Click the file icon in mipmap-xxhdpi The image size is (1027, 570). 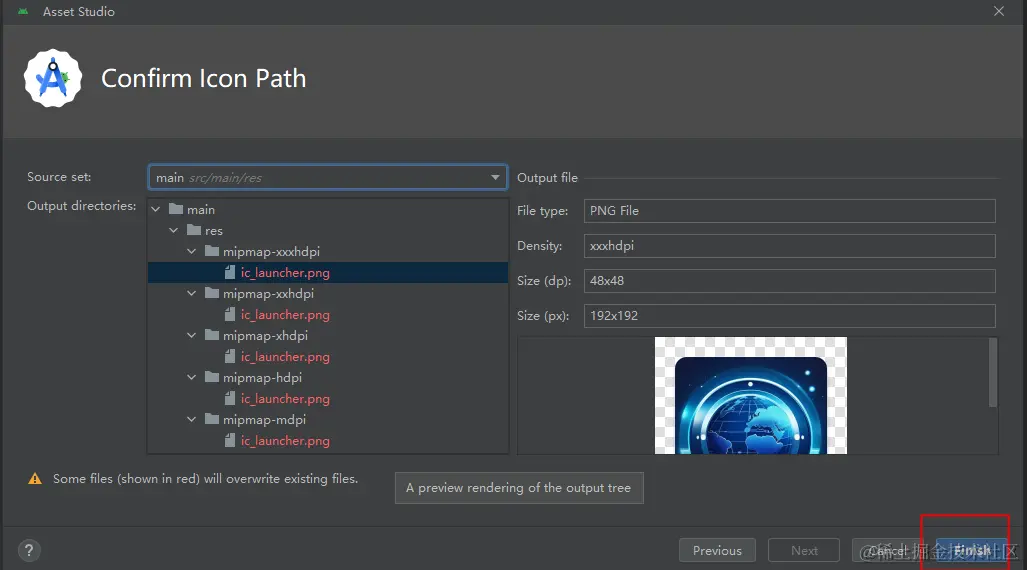pyautogui.click(x=230, y=314)
